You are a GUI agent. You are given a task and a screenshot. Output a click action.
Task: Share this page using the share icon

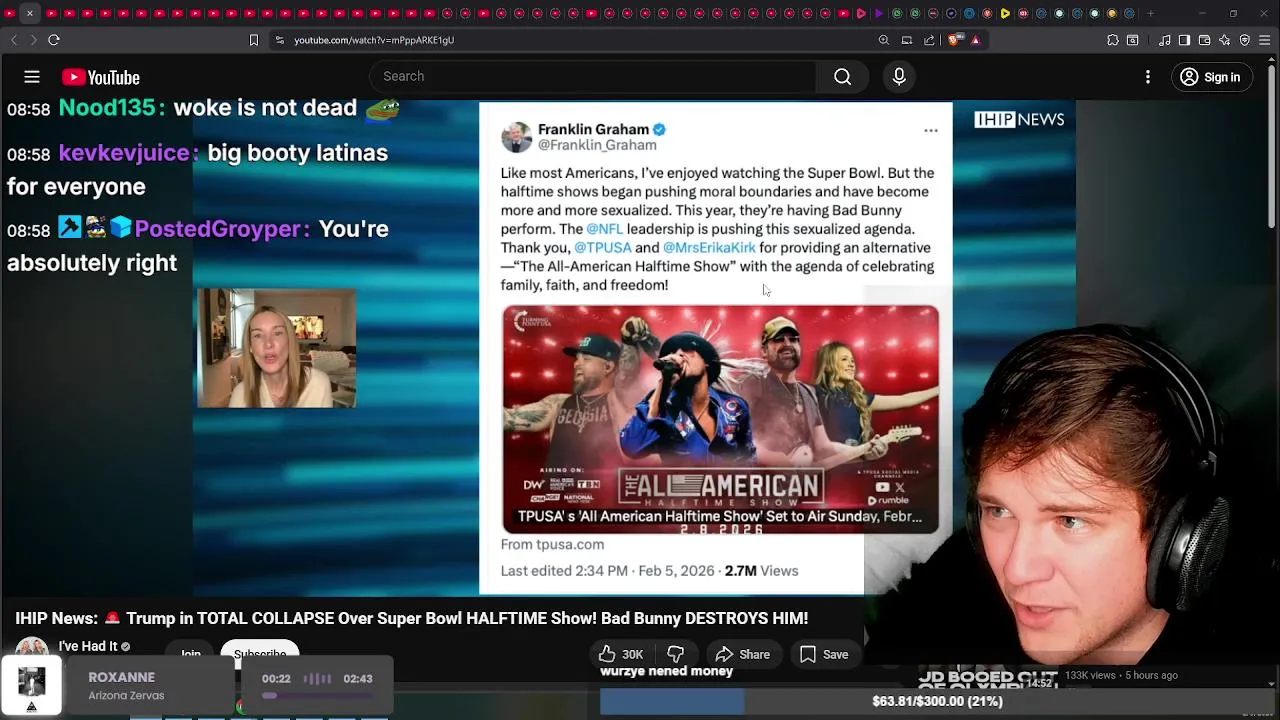tap(929, 40)
